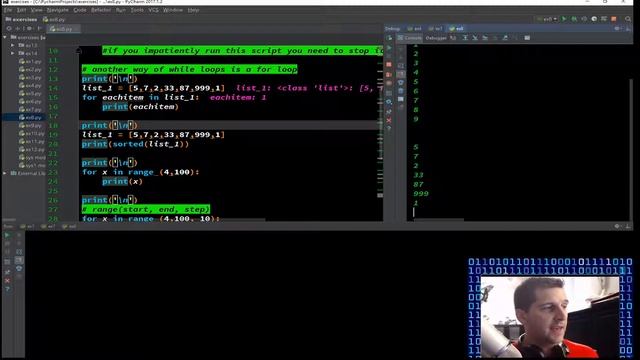The image size is (640, 360).
Task: Open the File menu
Action: click(x=8, y=10)
